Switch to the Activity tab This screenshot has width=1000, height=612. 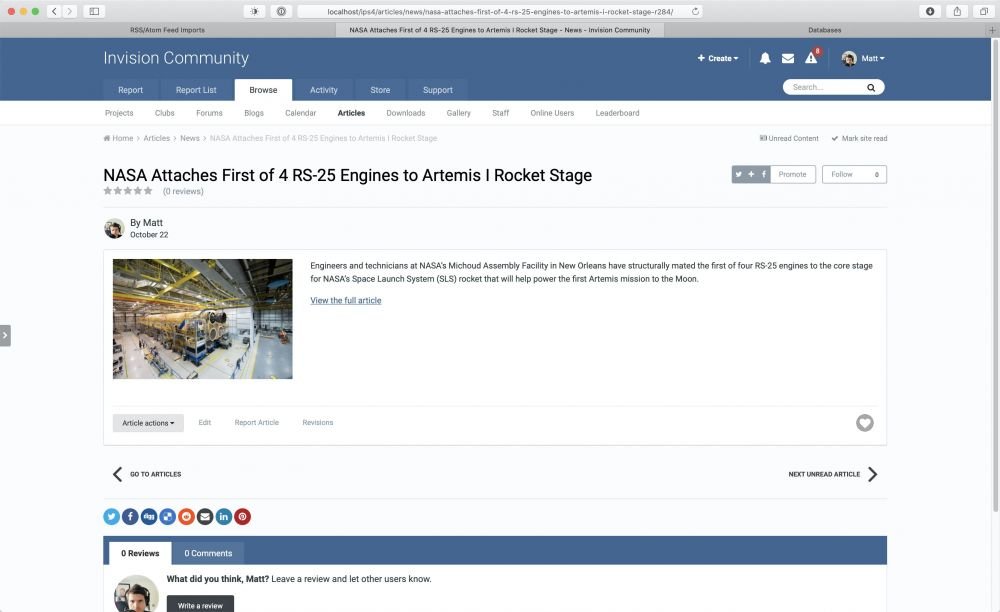coord(323,90)
